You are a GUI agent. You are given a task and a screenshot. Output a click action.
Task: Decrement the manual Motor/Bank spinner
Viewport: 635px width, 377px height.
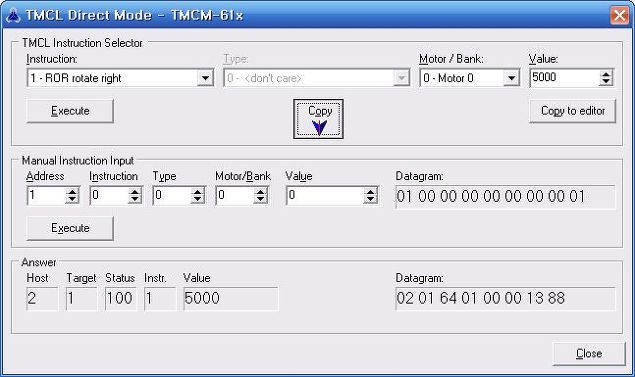coord(261,200)
